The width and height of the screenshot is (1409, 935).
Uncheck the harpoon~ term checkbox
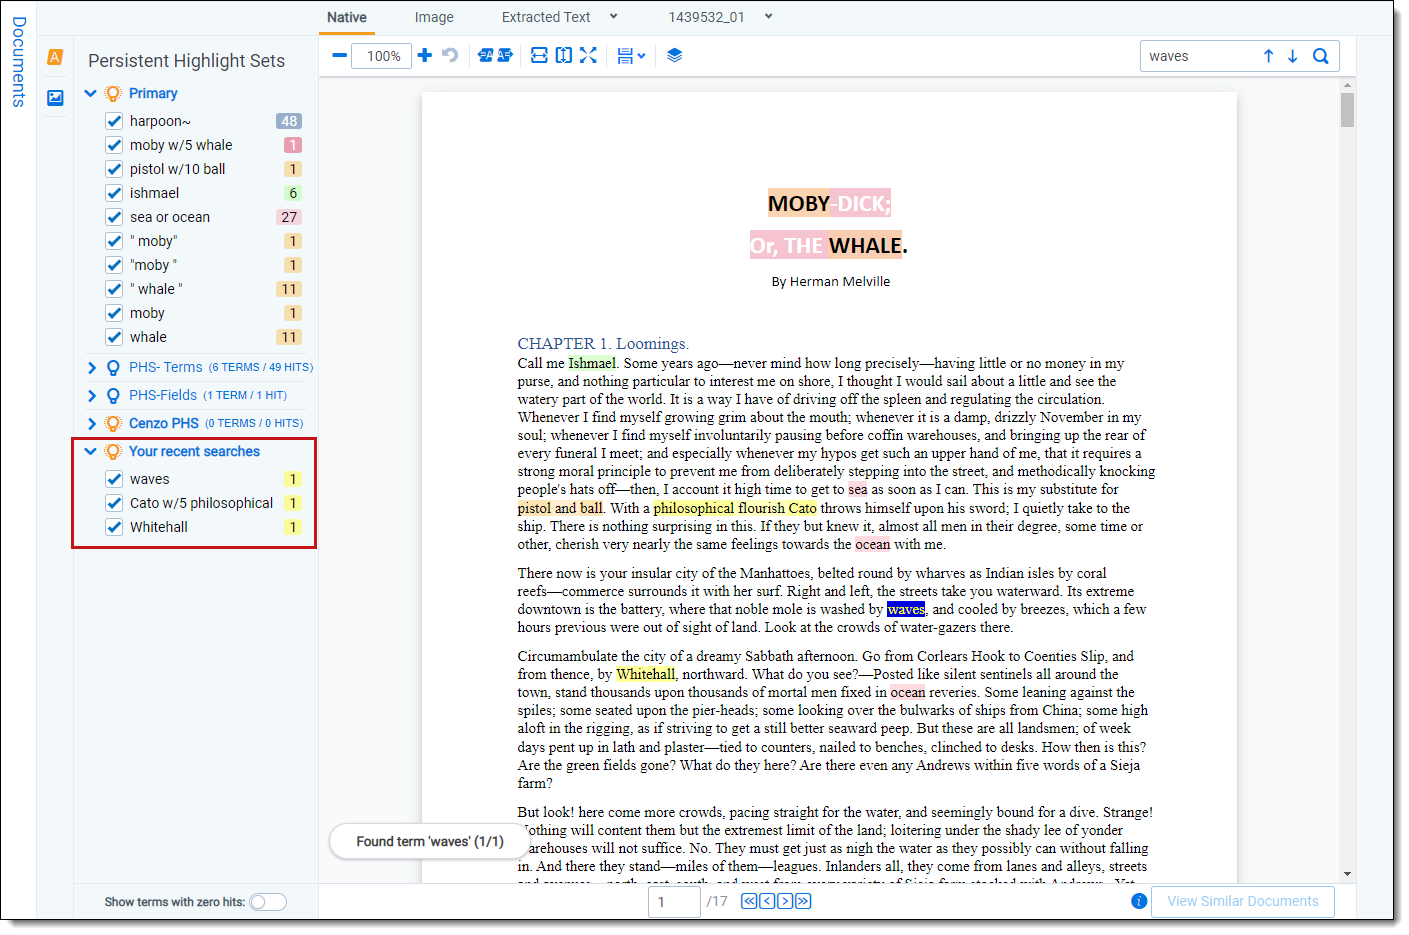[114, 121]
